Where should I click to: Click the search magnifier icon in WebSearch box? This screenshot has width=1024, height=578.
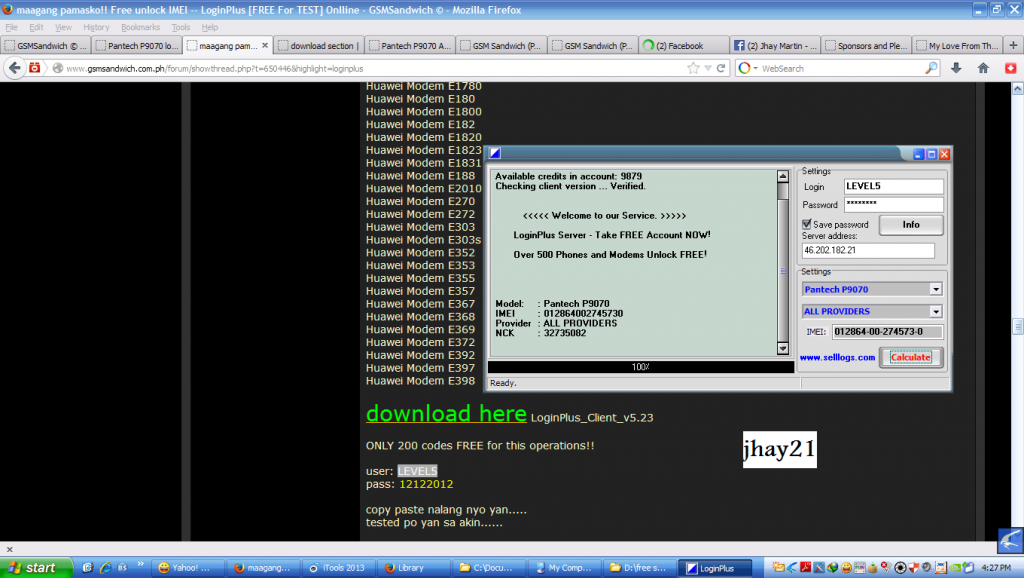(931, 68)
